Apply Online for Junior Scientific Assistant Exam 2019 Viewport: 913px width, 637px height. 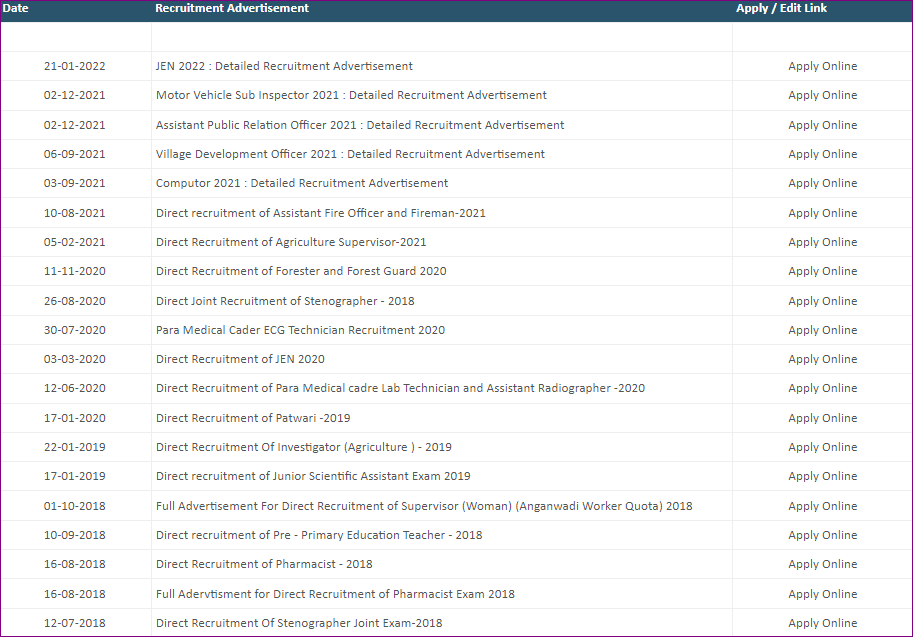coord(822,476)
